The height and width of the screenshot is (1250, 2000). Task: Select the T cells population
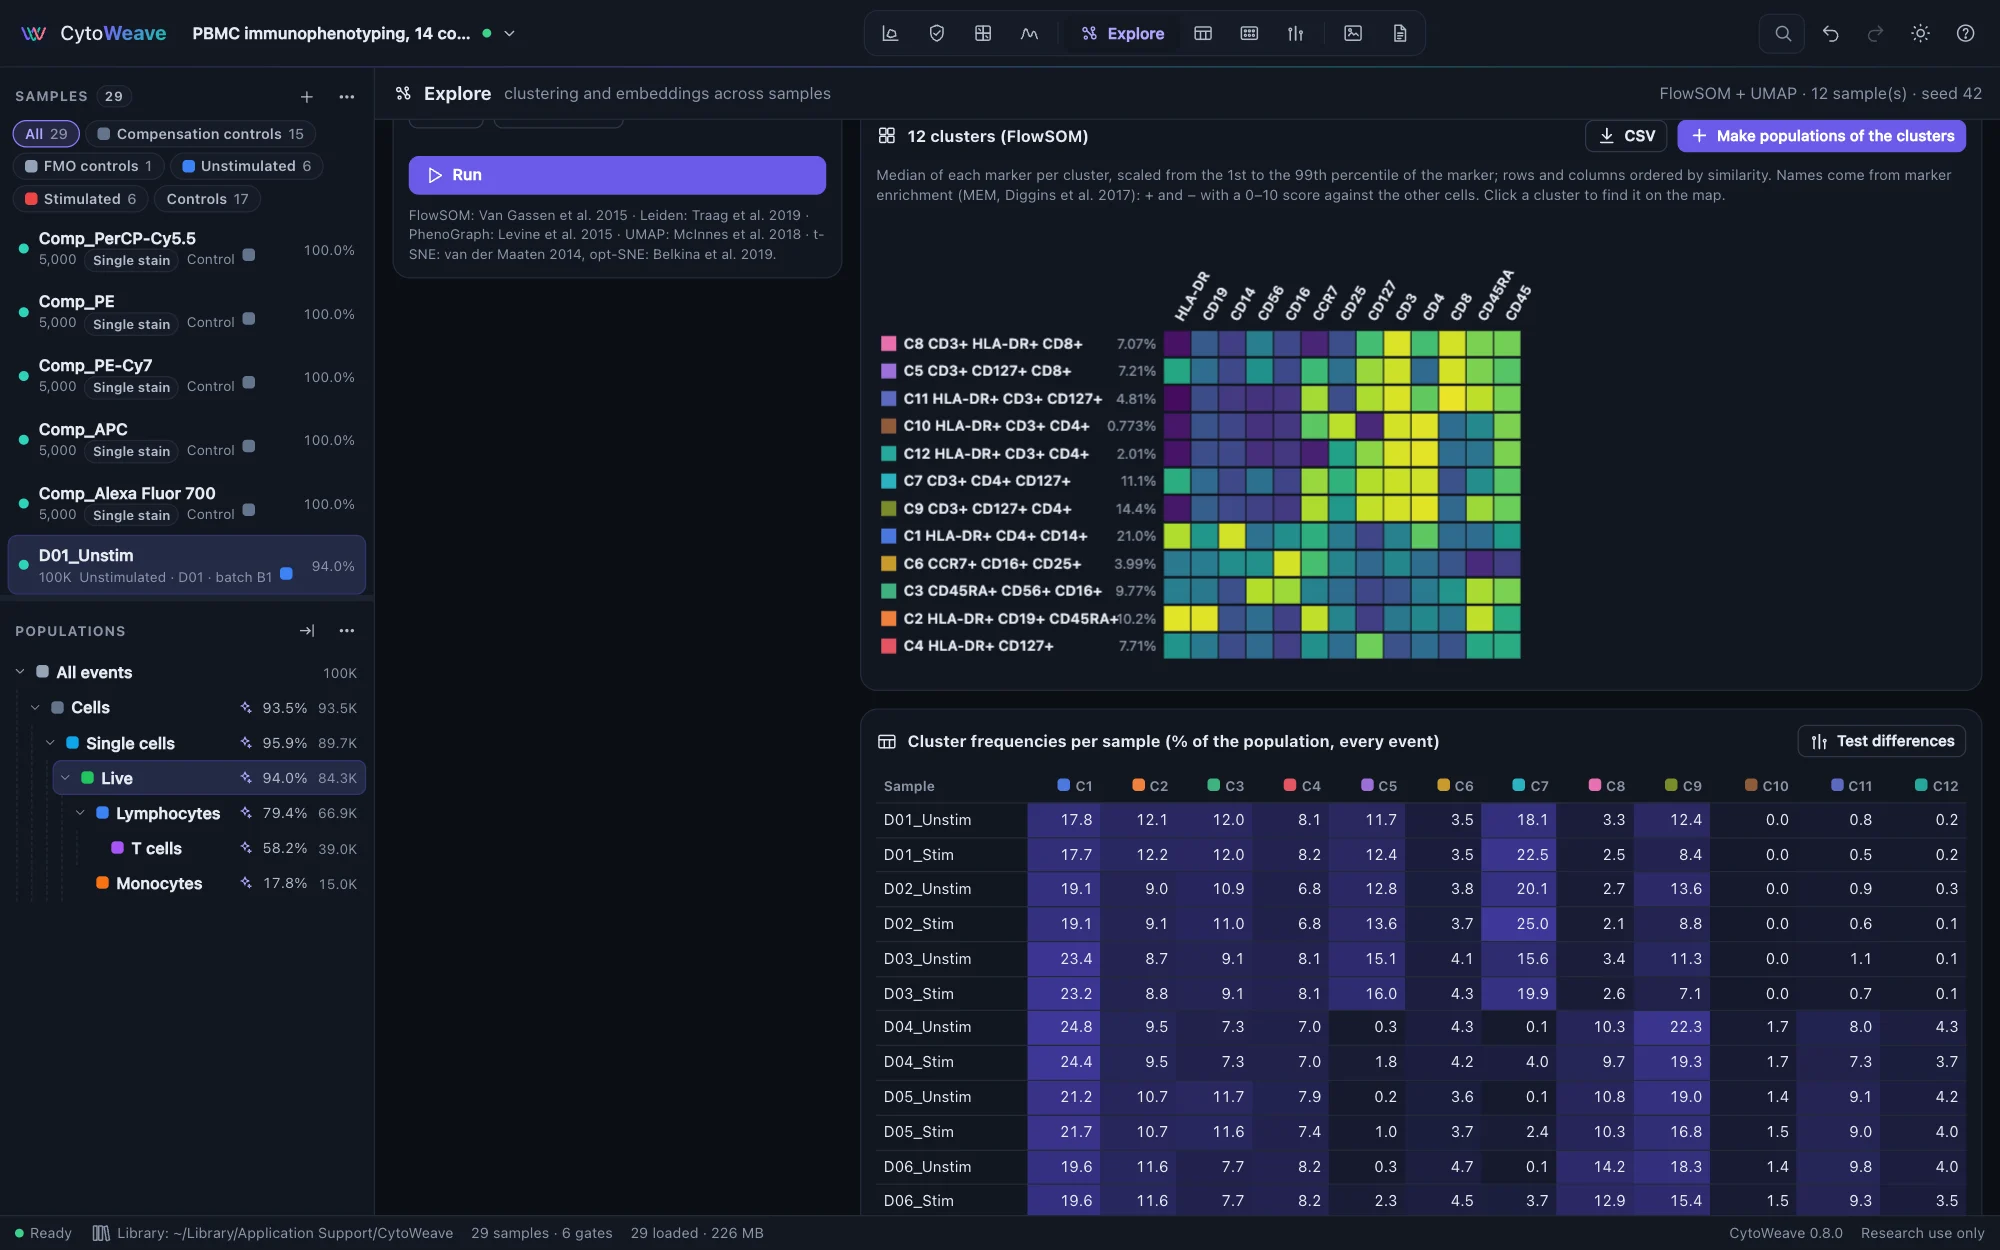tap(156, 848)
